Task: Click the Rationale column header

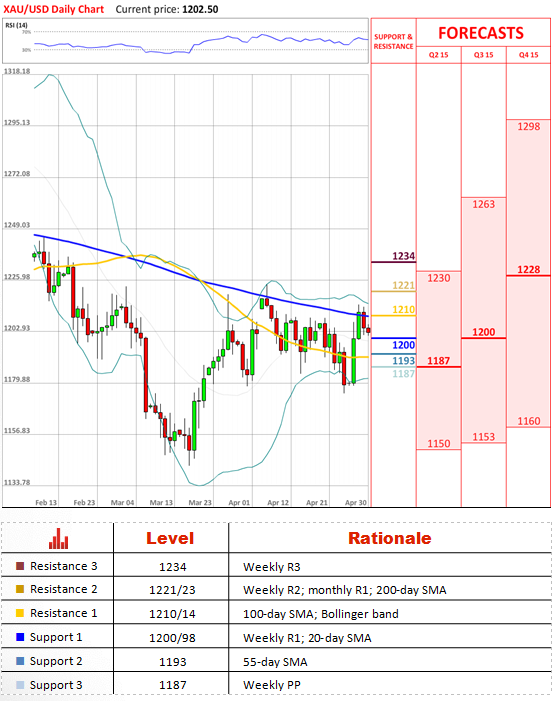Action: click(390, 538)
